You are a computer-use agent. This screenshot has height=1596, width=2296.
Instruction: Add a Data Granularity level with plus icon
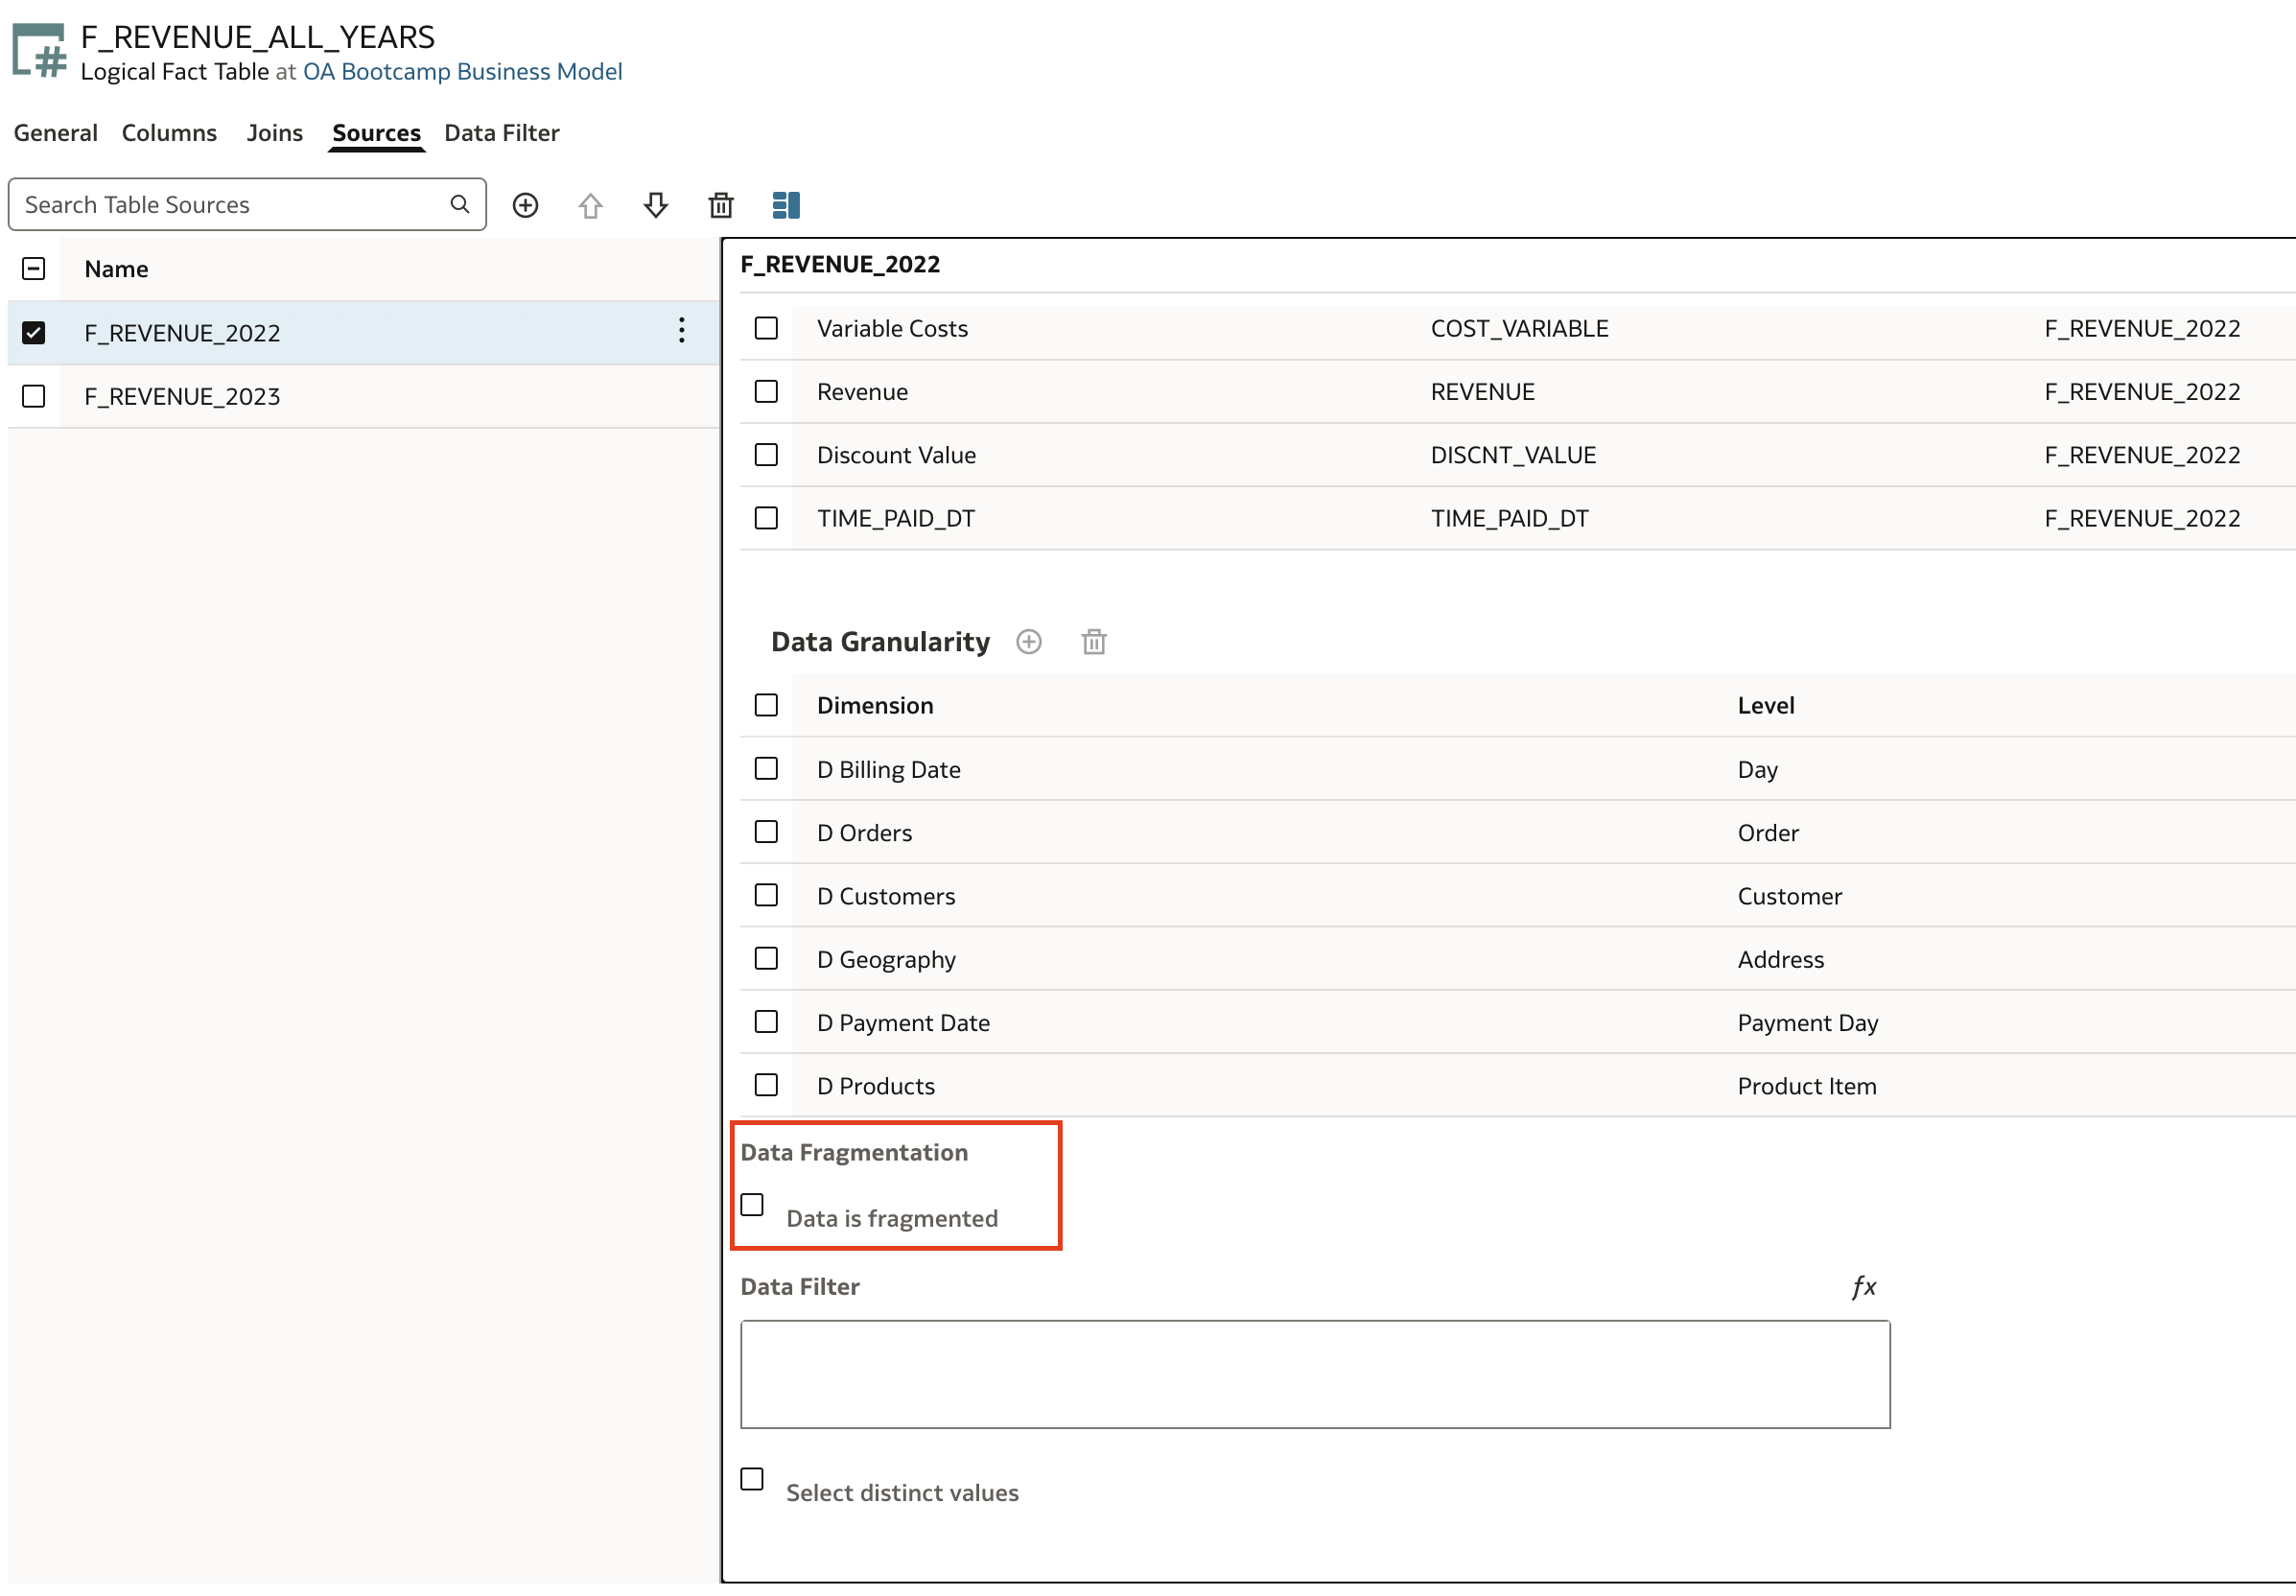[1029, 642]
